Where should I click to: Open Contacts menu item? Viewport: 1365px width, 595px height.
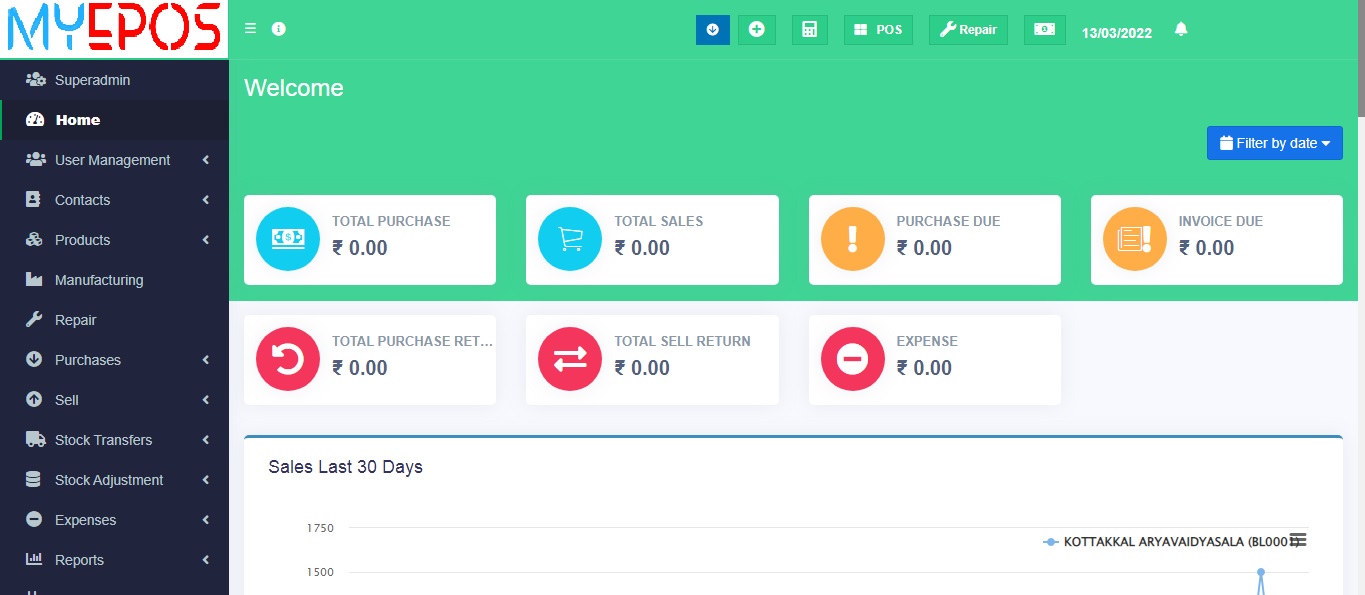tap(114, 200)
